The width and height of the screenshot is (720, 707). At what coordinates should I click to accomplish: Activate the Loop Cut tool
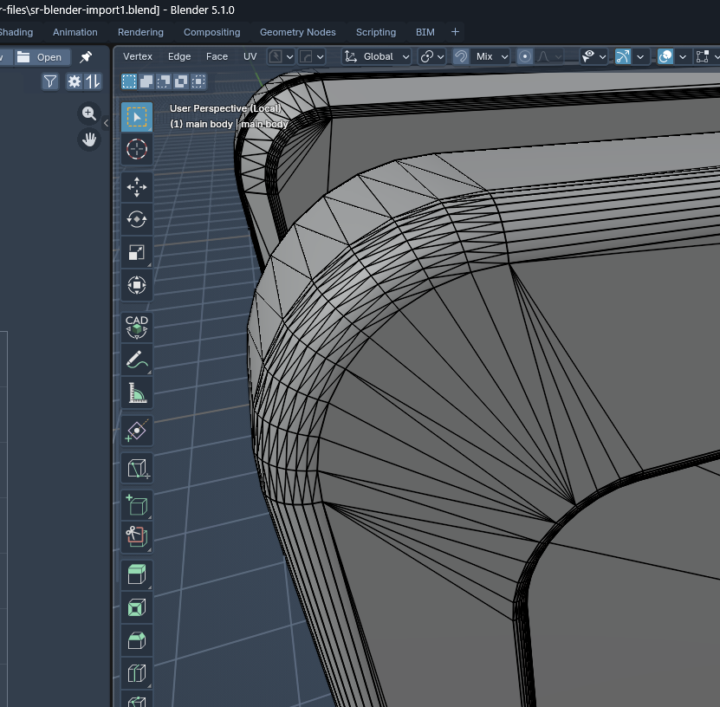coord(137,673)
